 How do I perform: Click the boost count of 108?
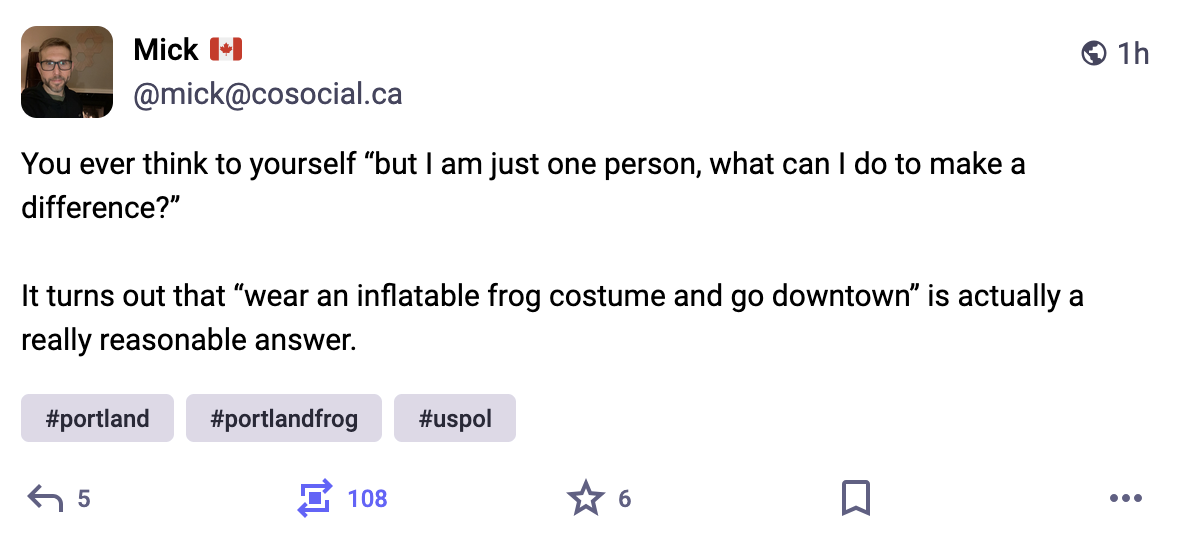pyautogui.click(x=367, y=498)
